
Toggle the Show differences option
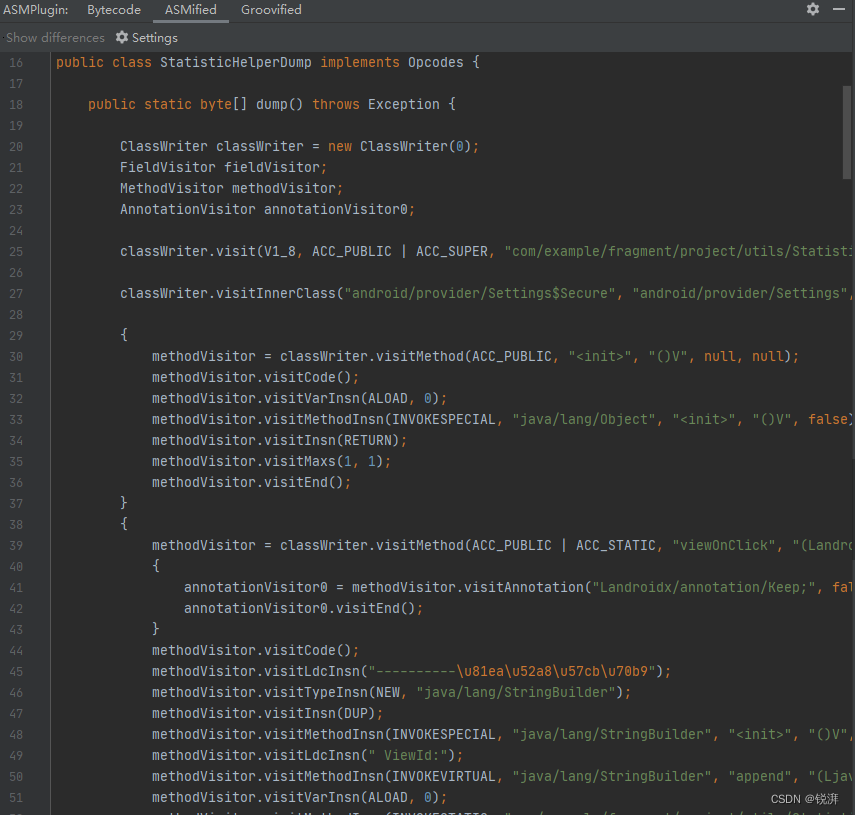click(55, 37)
